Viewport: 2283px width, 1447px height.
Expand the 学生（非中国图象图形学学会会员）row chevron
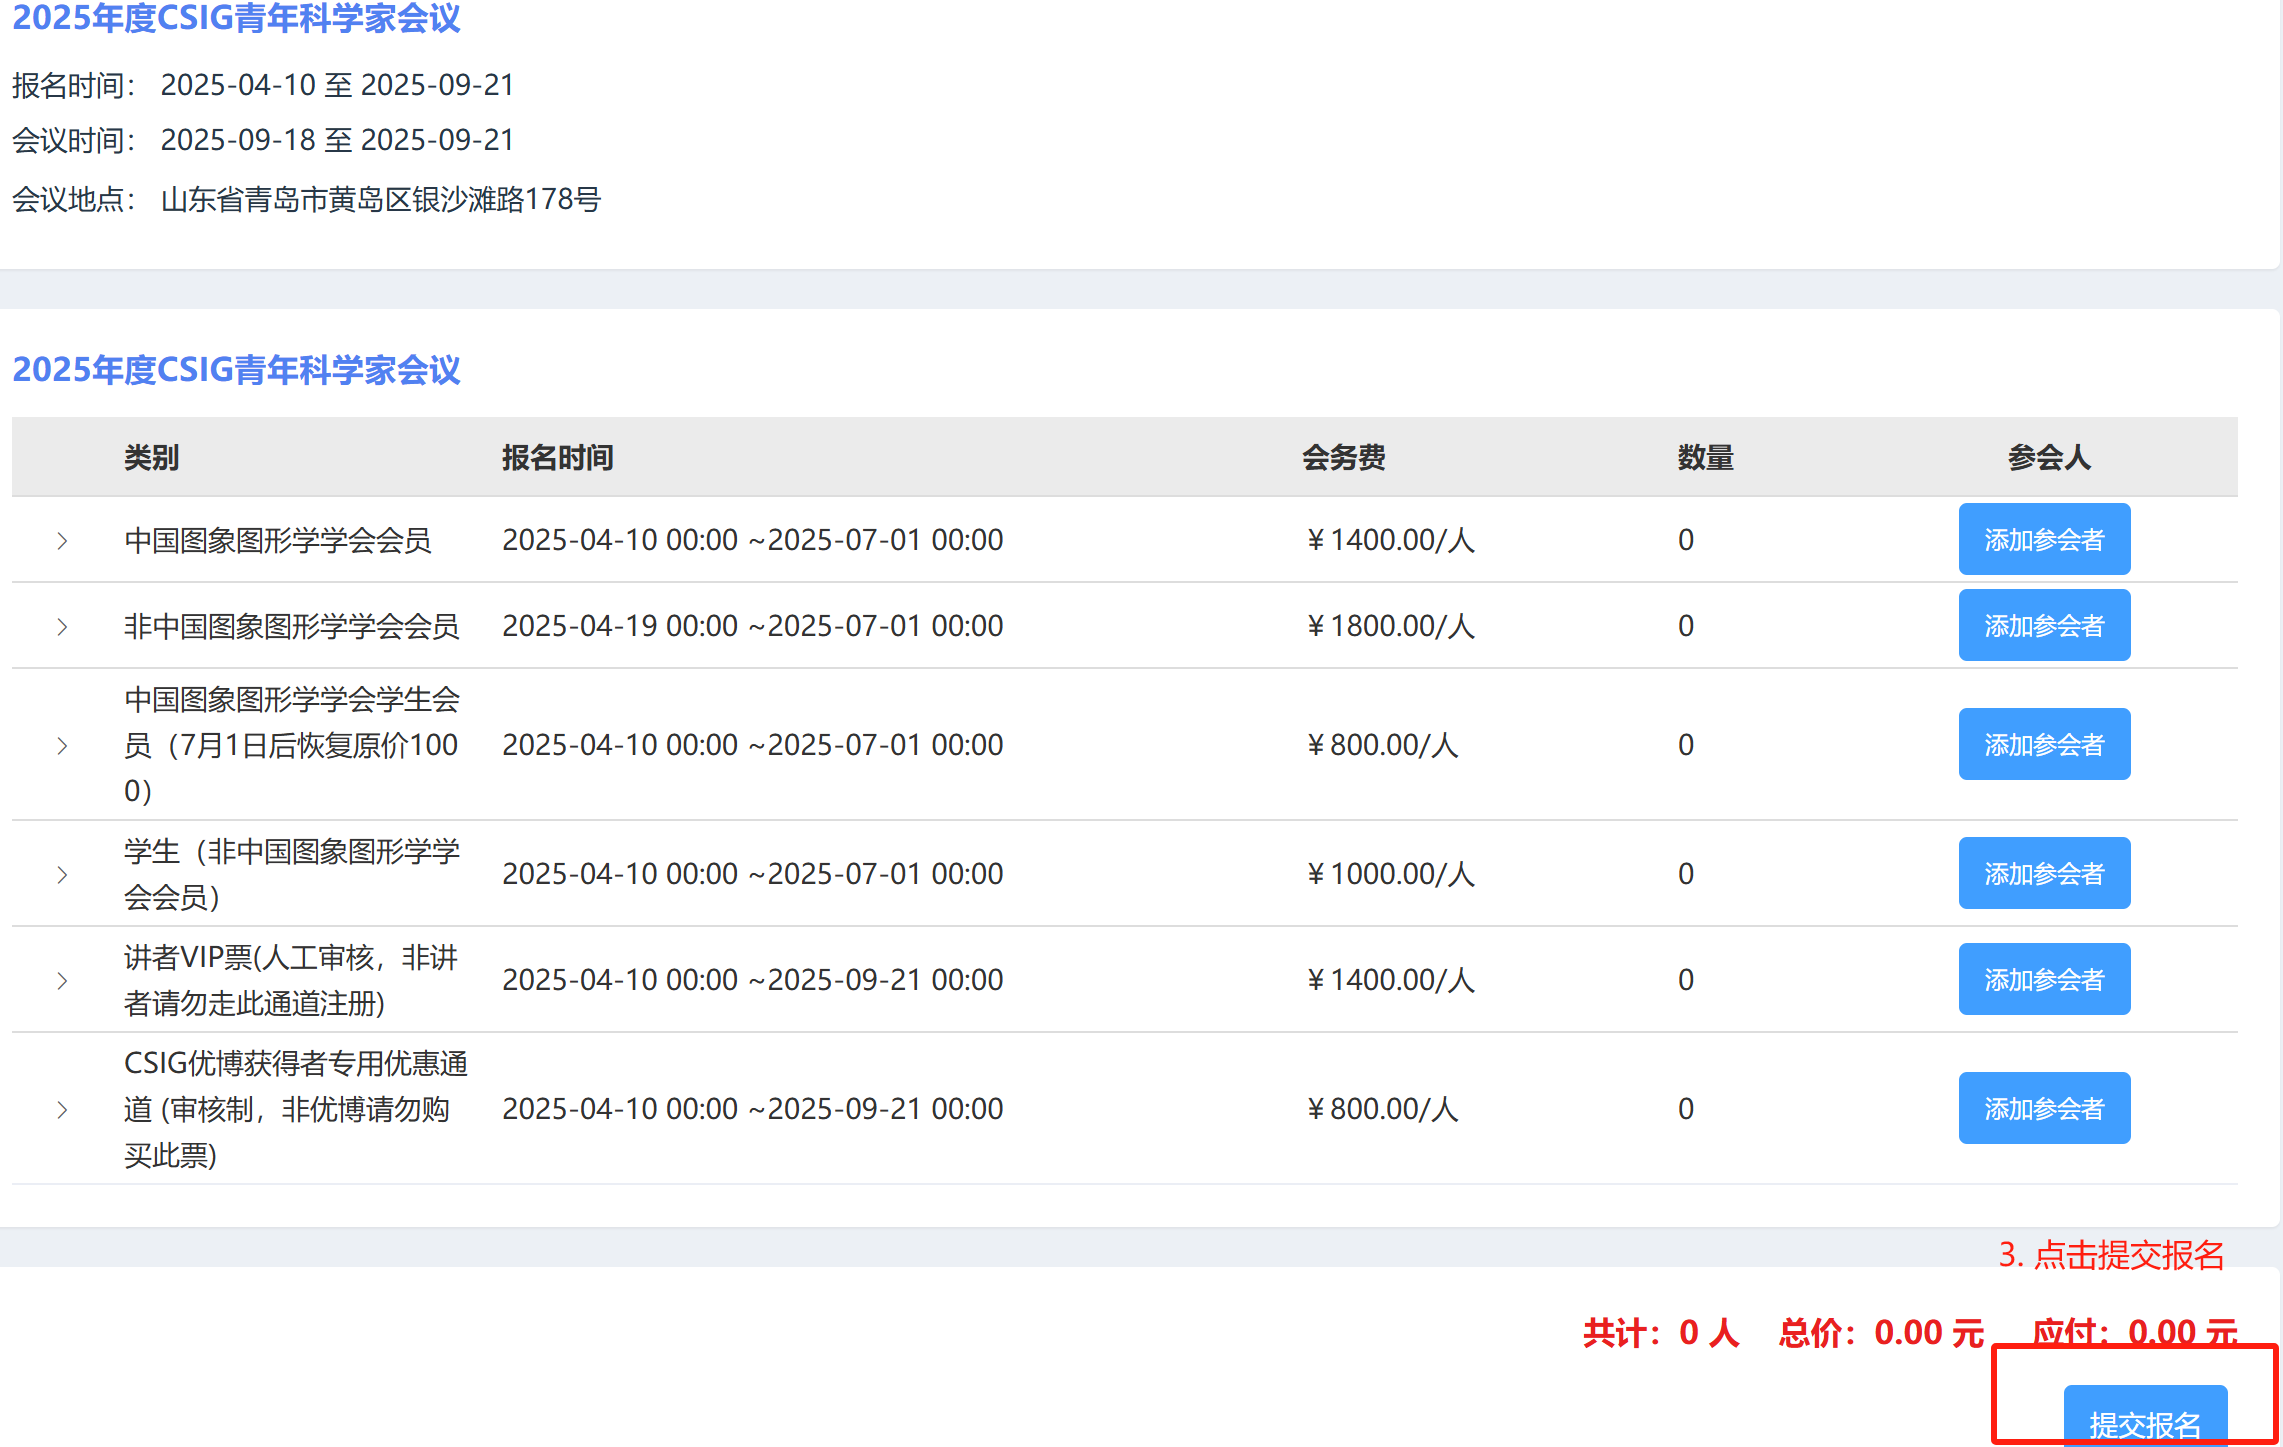[62, 875]
